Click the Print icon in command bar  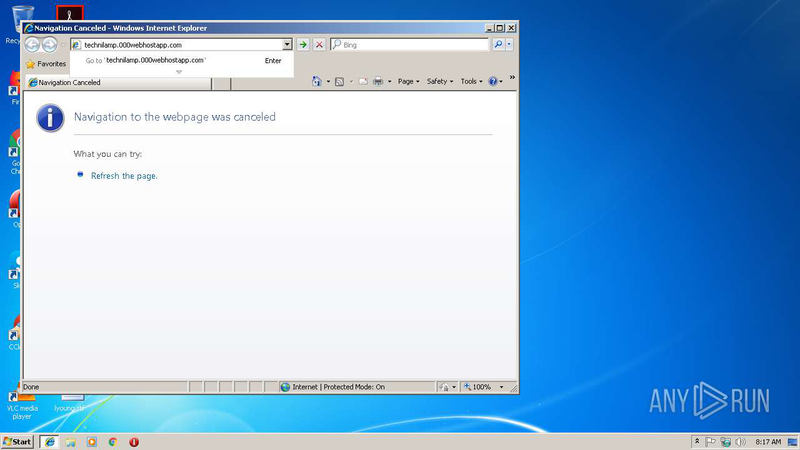(x=379, y=82)
